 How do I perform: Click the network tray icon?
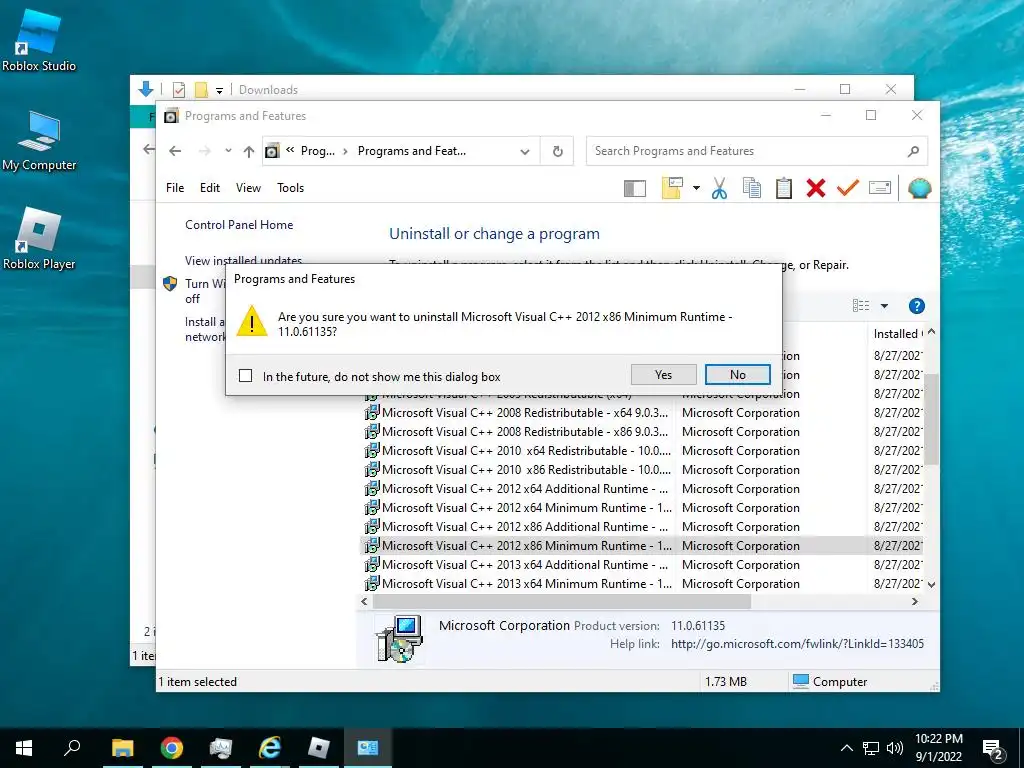point(871,748)
